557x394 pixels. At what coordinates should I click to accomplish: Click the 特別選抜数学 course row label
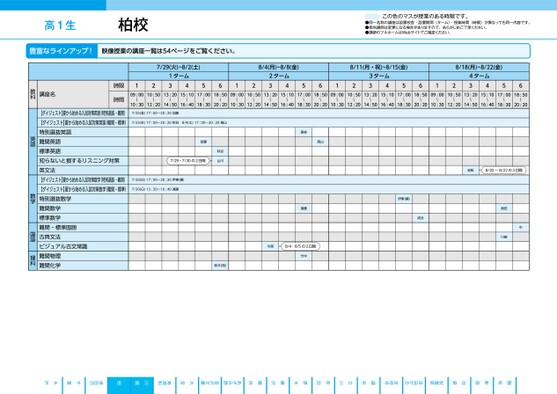(83, 199)
